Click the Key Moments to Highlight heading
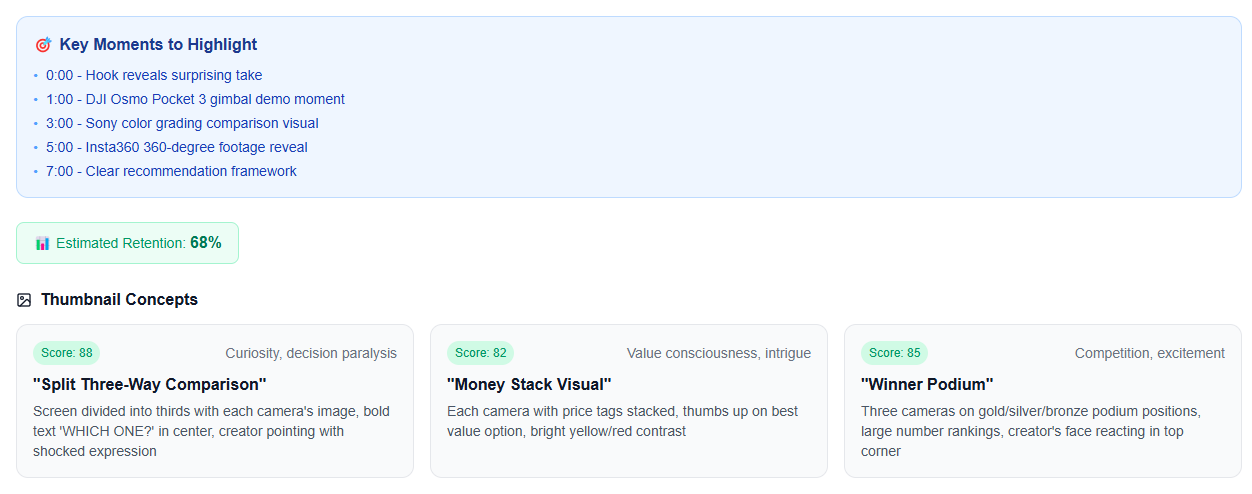The image size is (1252, 494). [x=158, y=45]
